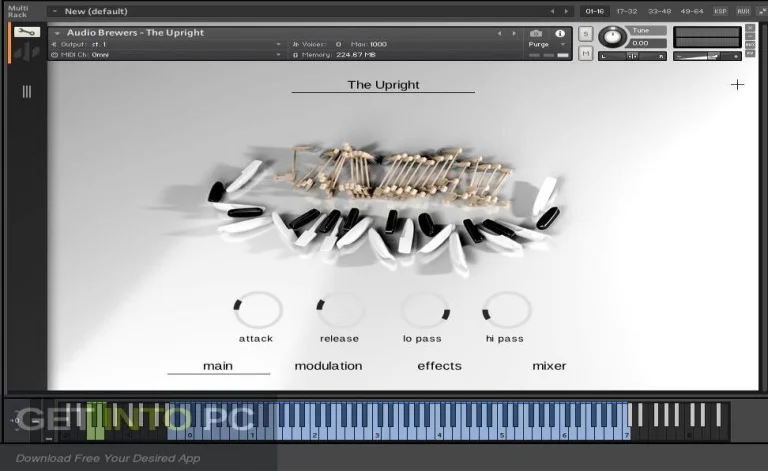Viewport: 768px width, 471px height.
Task: Click the release knob
Action: pyautogui.click(x=340, y=309)
